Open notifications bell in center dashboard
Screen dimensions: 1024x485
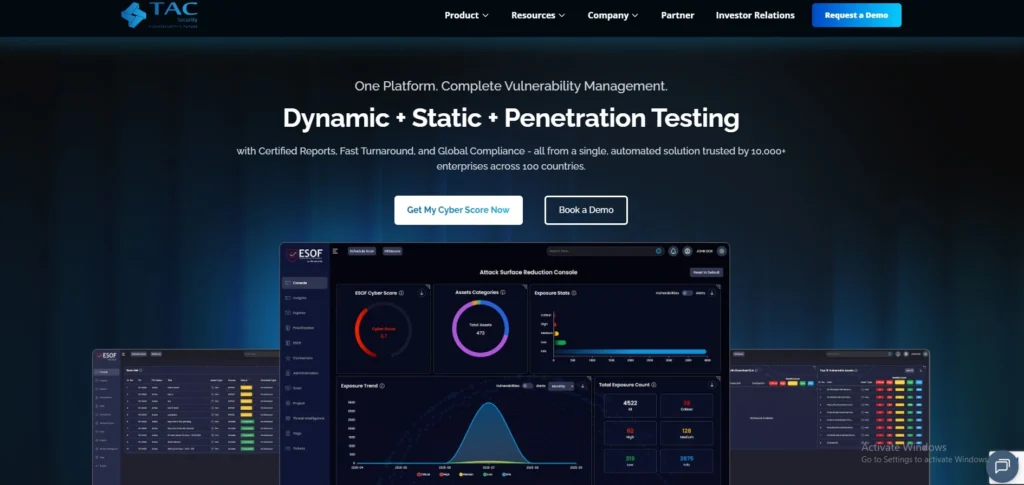point(673,251)
